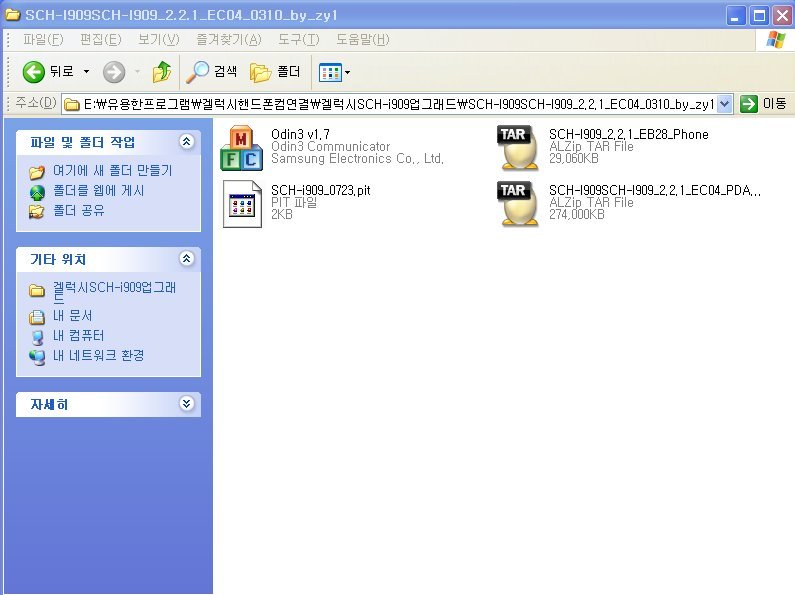Click the greyed Forward arrow icon

coord(114,72)
